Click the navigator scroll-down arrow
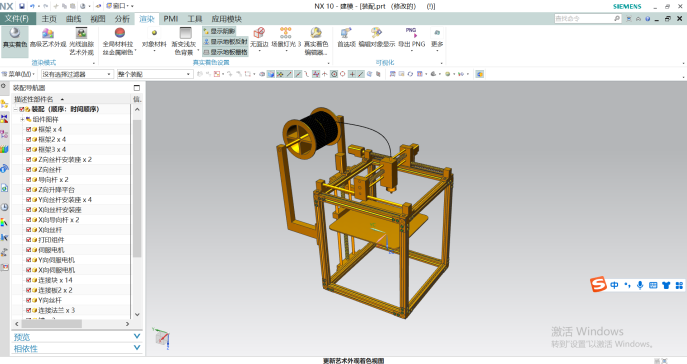Viewport: 687px width, 364px height. tap(137, 314)
